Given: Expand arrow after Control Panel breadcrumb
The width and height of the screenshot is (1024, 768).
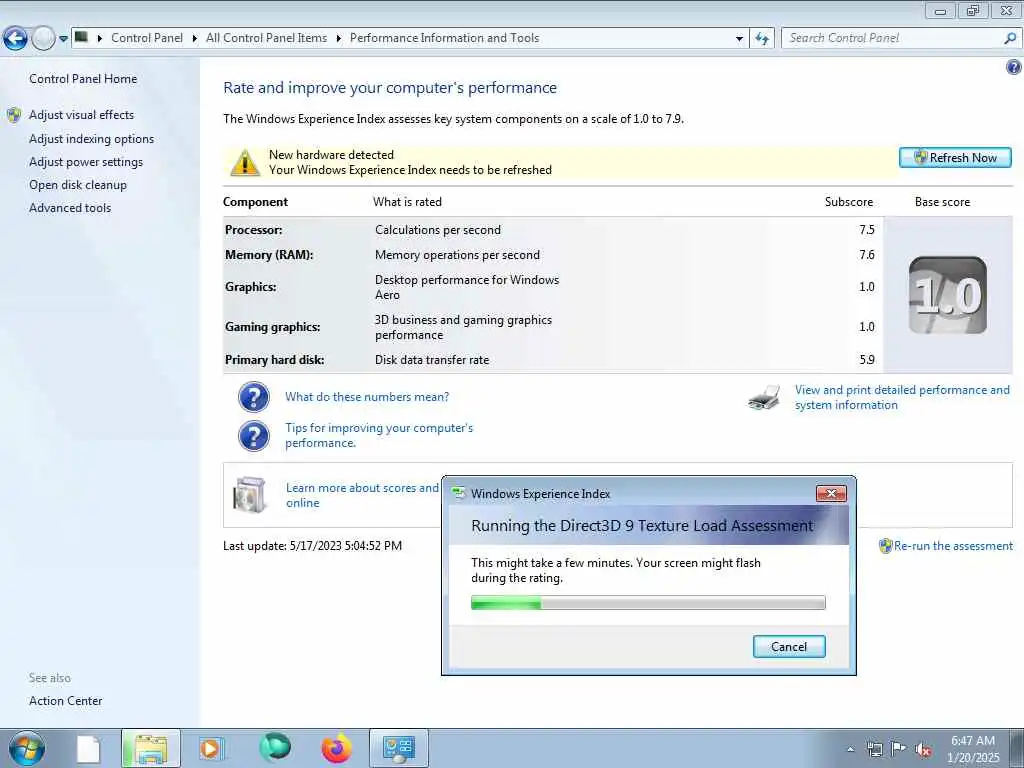Looking at the screenshot, I should pos(195,39).
